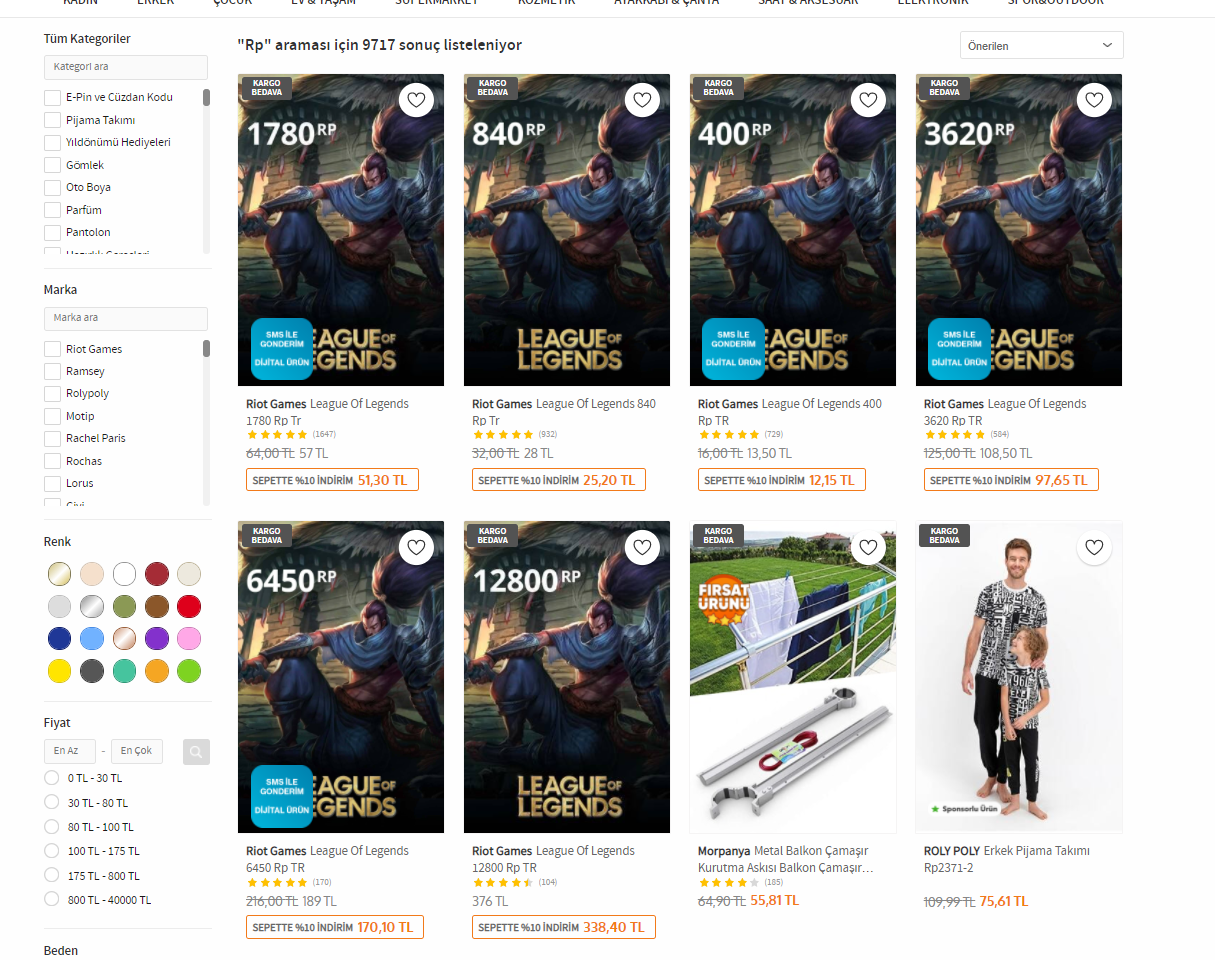Viewport: 1215px width, 960px height.
Task: Select the 0 TL - 30 TL price range
Action: [x=52, y=778]
